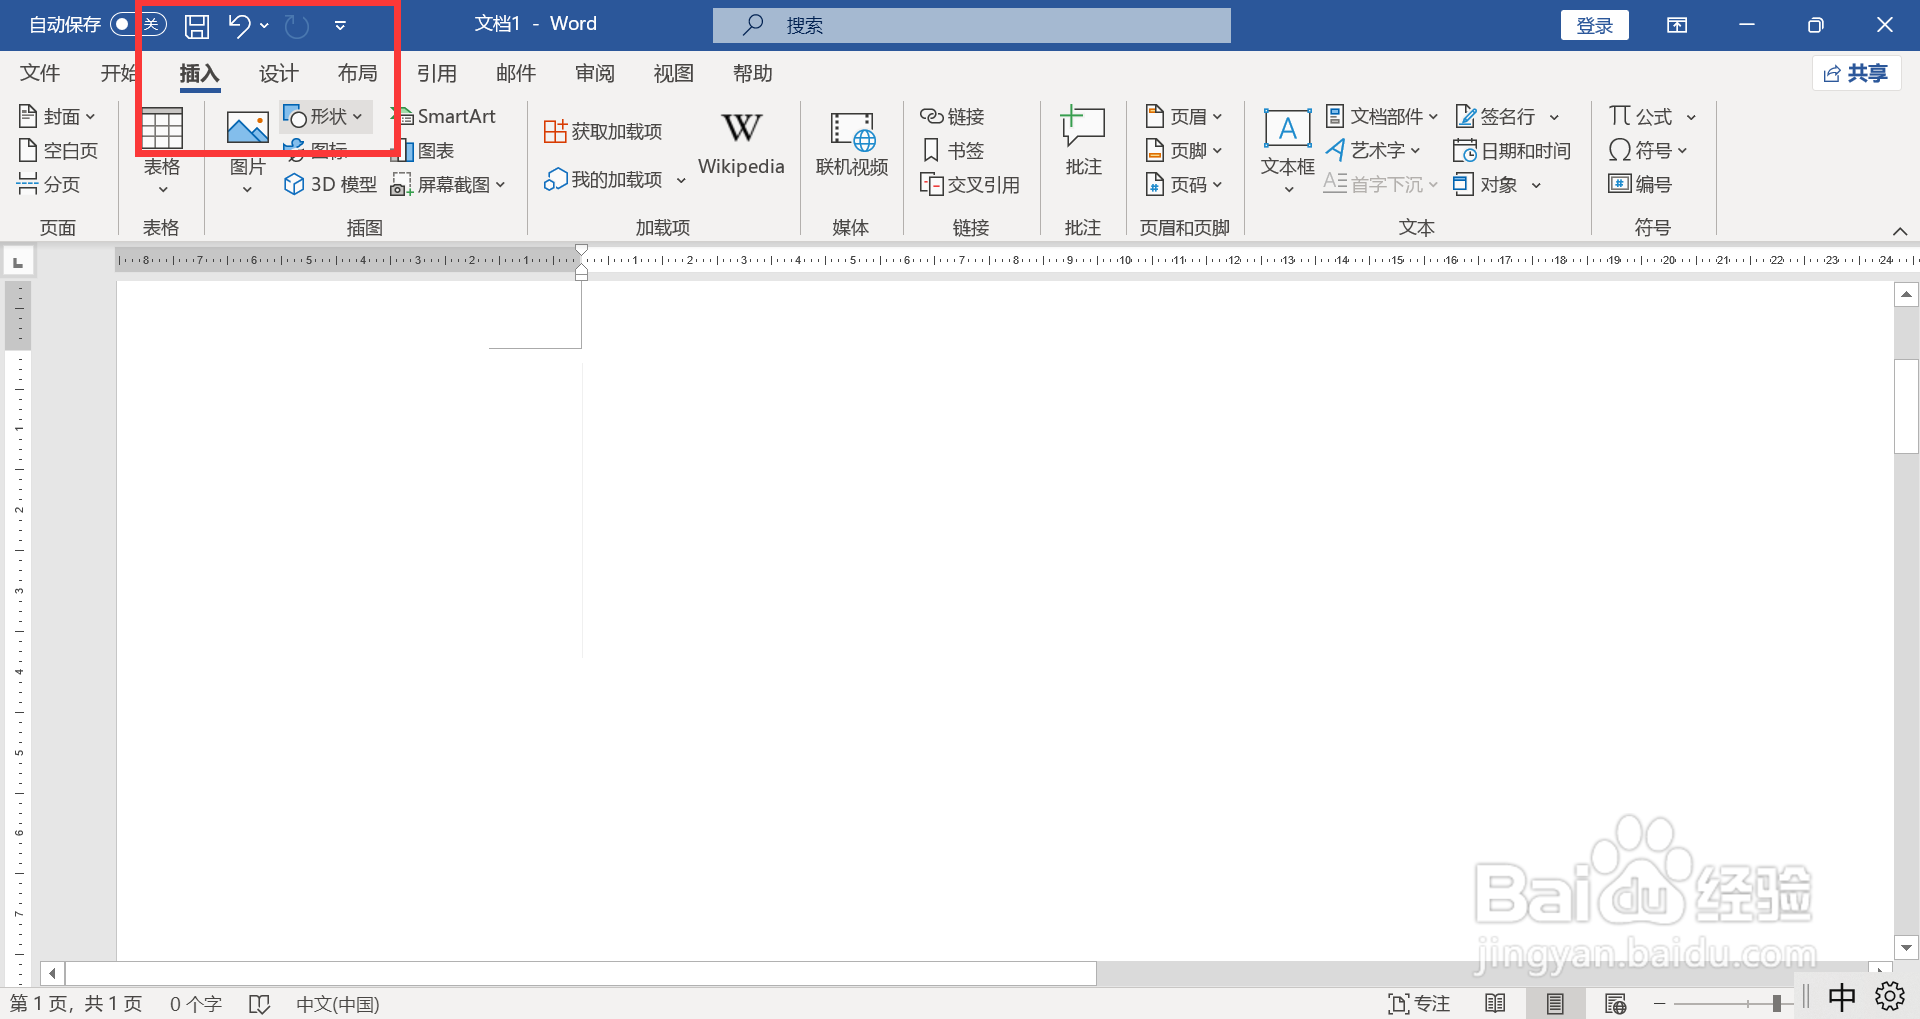1920x1019 pixels.
Task: Switch to the 视图 view tab
Action: point(674,73)
